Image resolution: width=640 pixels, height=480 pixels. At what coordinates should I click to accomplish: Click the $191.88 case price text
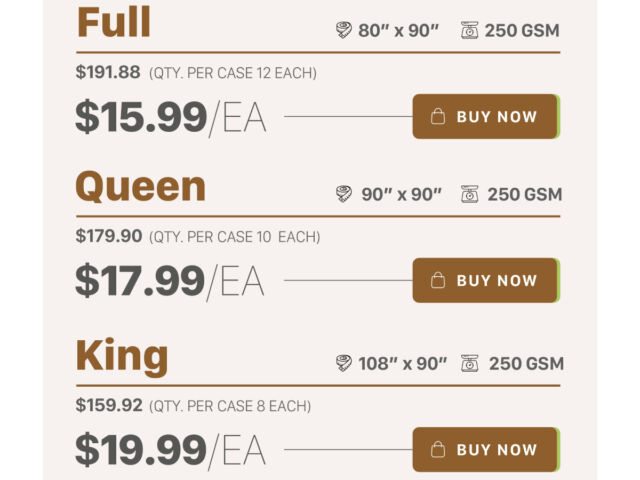tap(108, 73)
